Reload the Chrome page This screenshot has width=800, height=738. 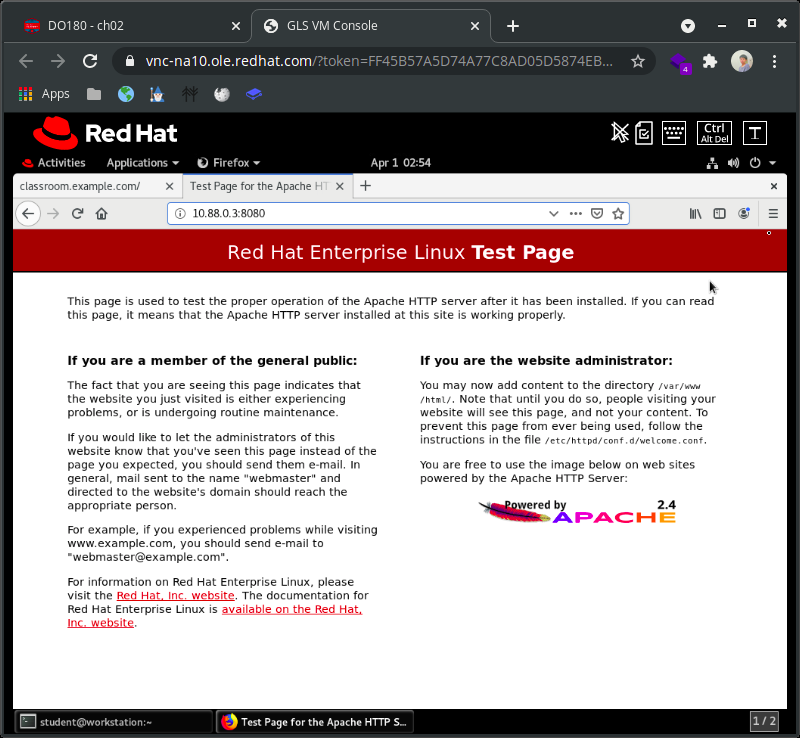coord(90,61)
